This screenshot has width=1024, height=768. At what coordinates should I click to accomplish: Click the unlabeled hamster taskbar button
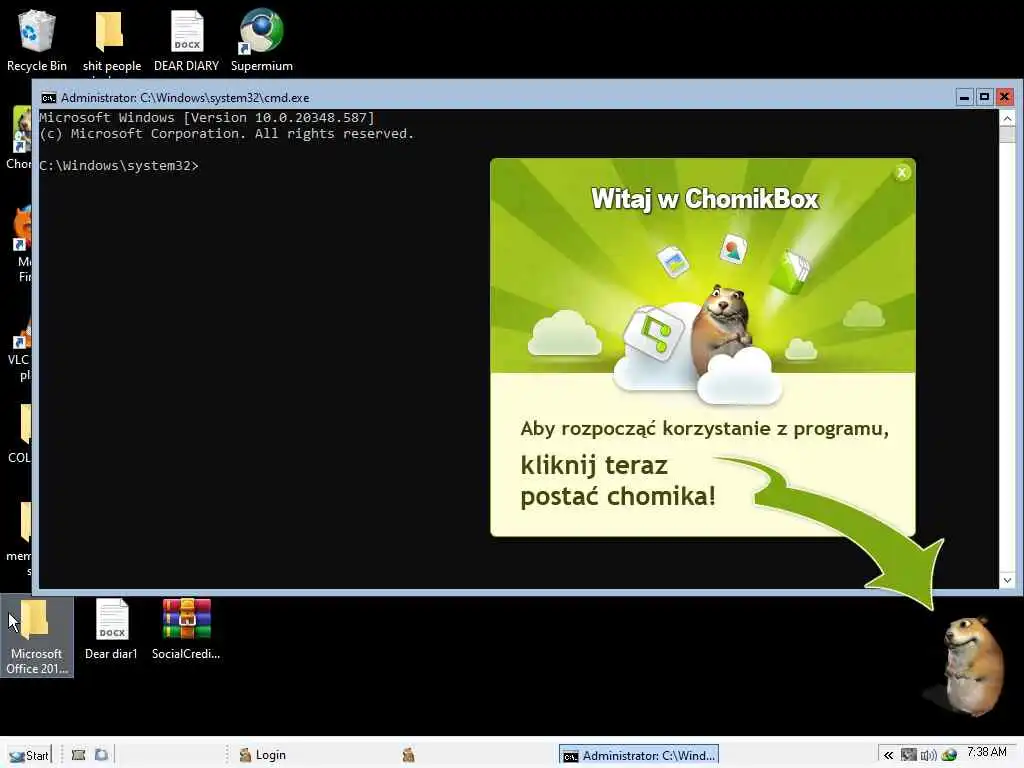409,755
